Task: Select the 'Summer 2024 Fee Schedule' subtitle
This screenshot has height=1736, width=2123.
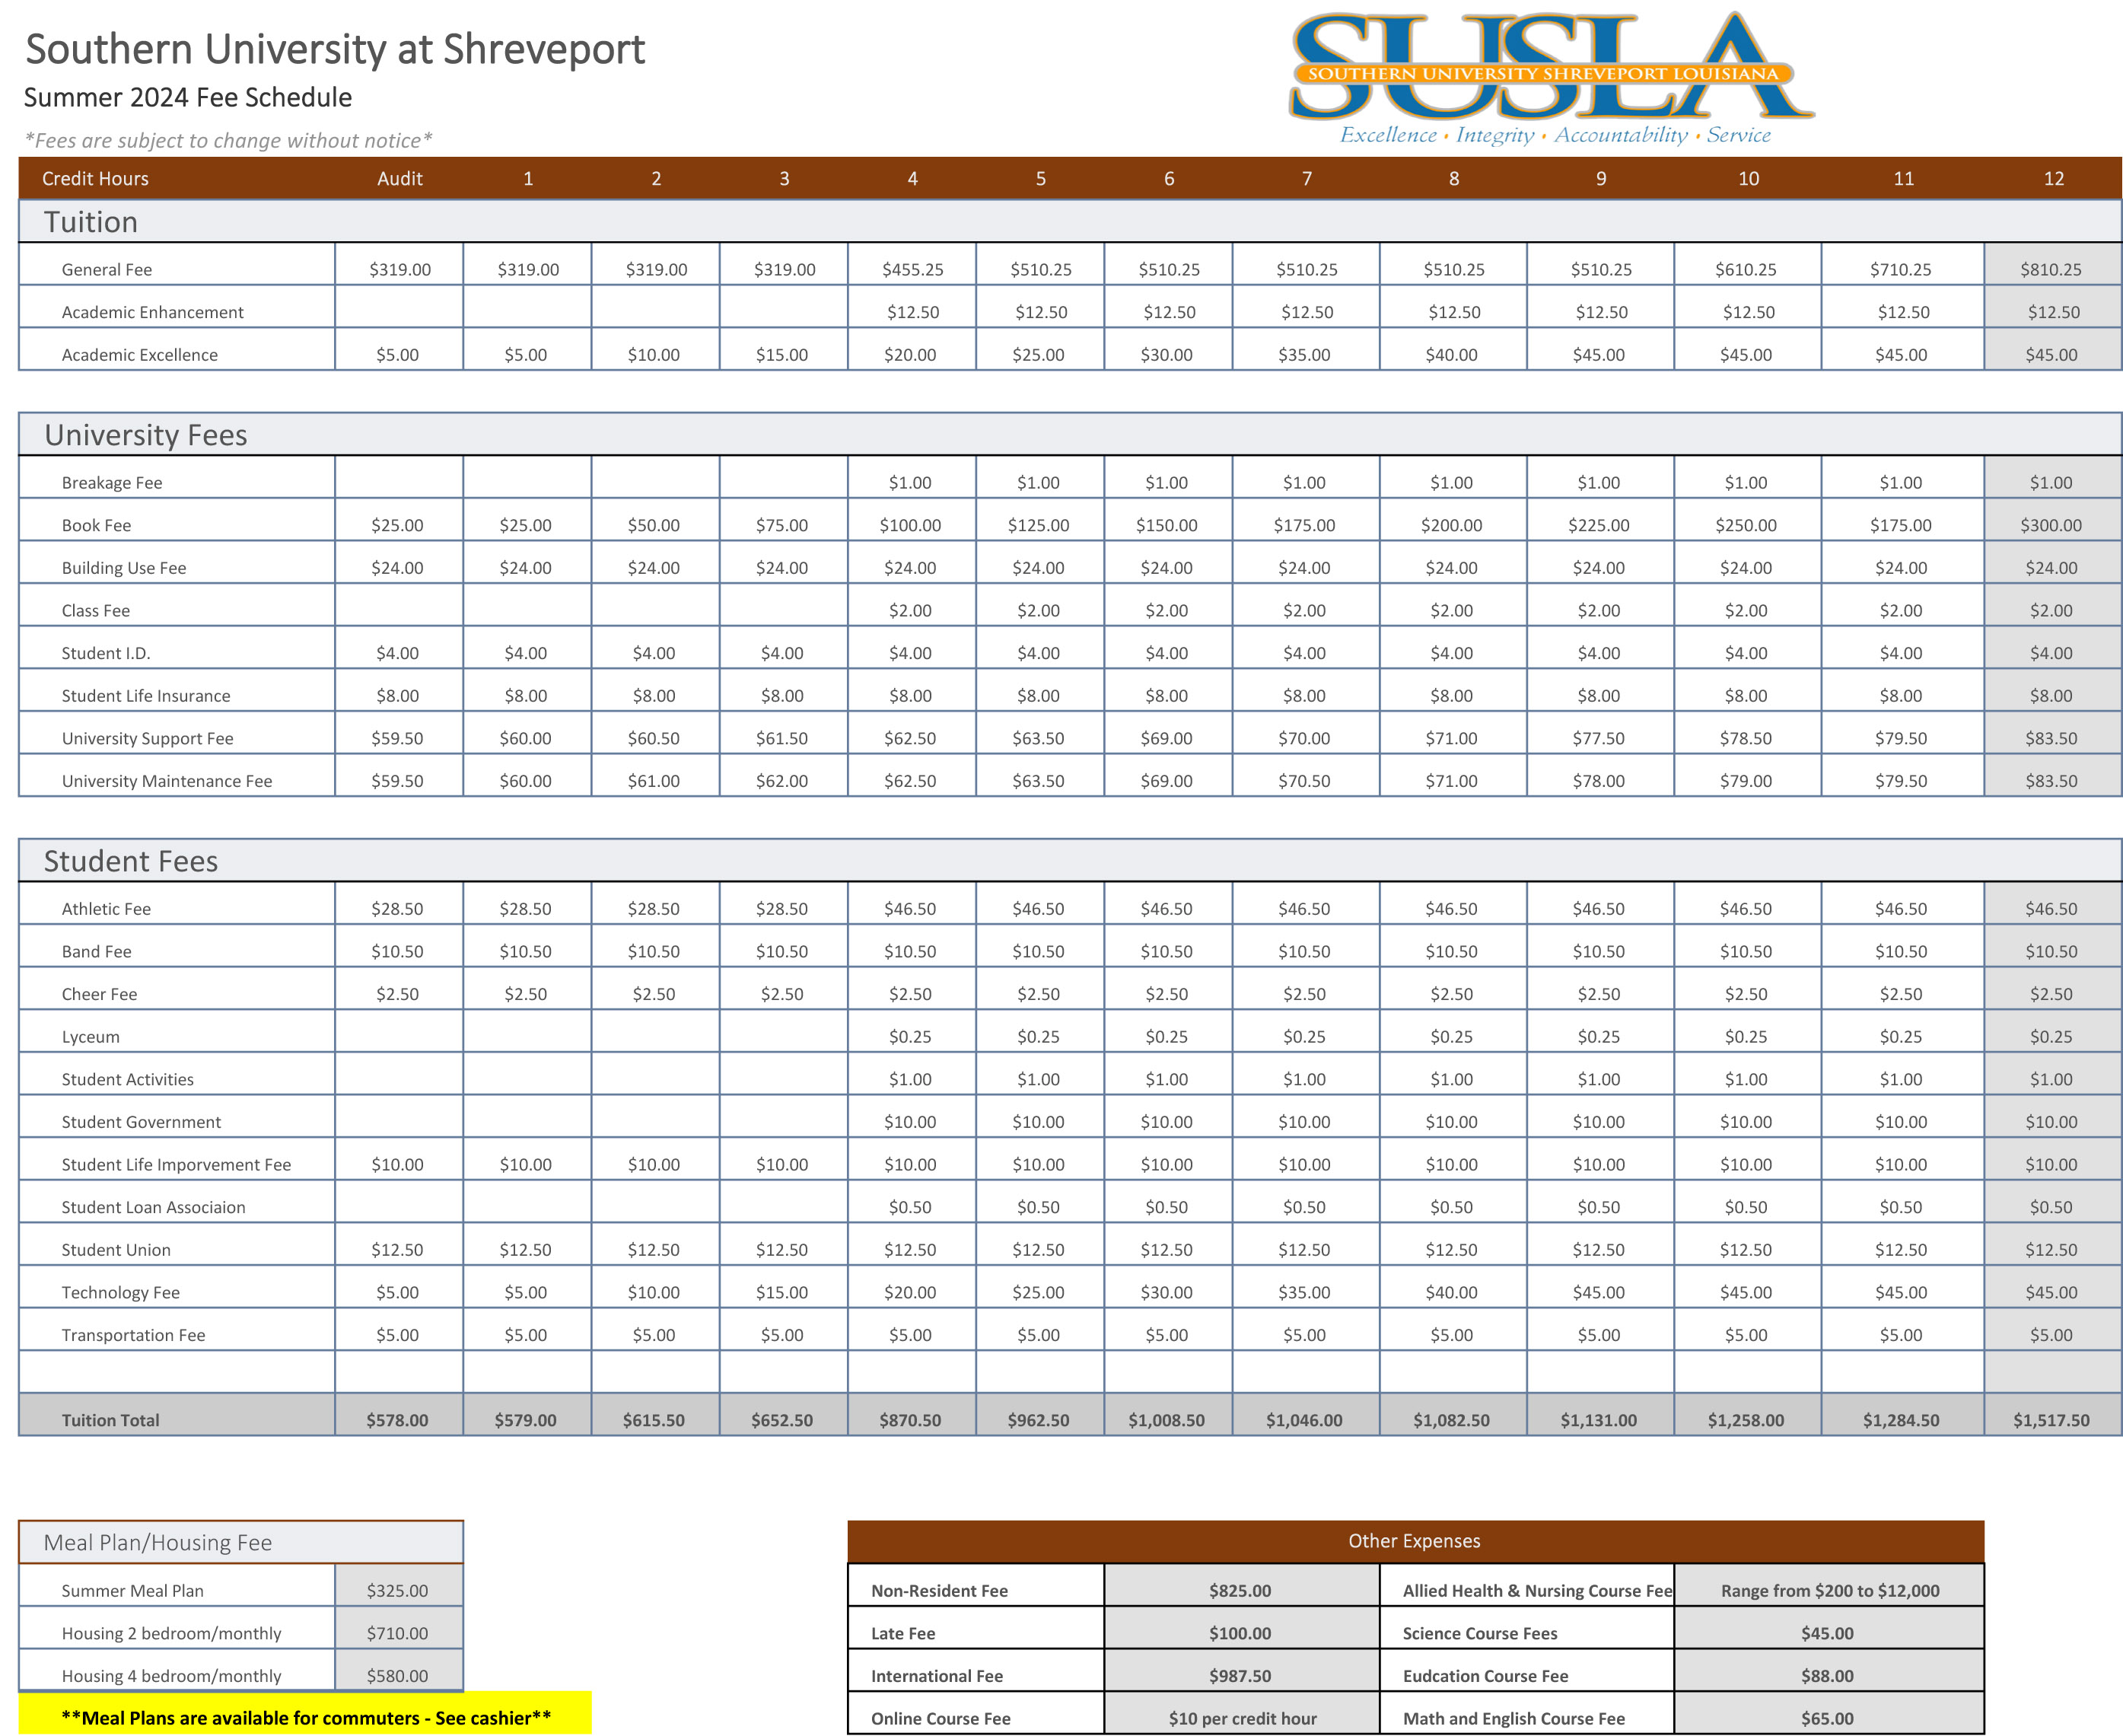Action: [x=188, y=97]
